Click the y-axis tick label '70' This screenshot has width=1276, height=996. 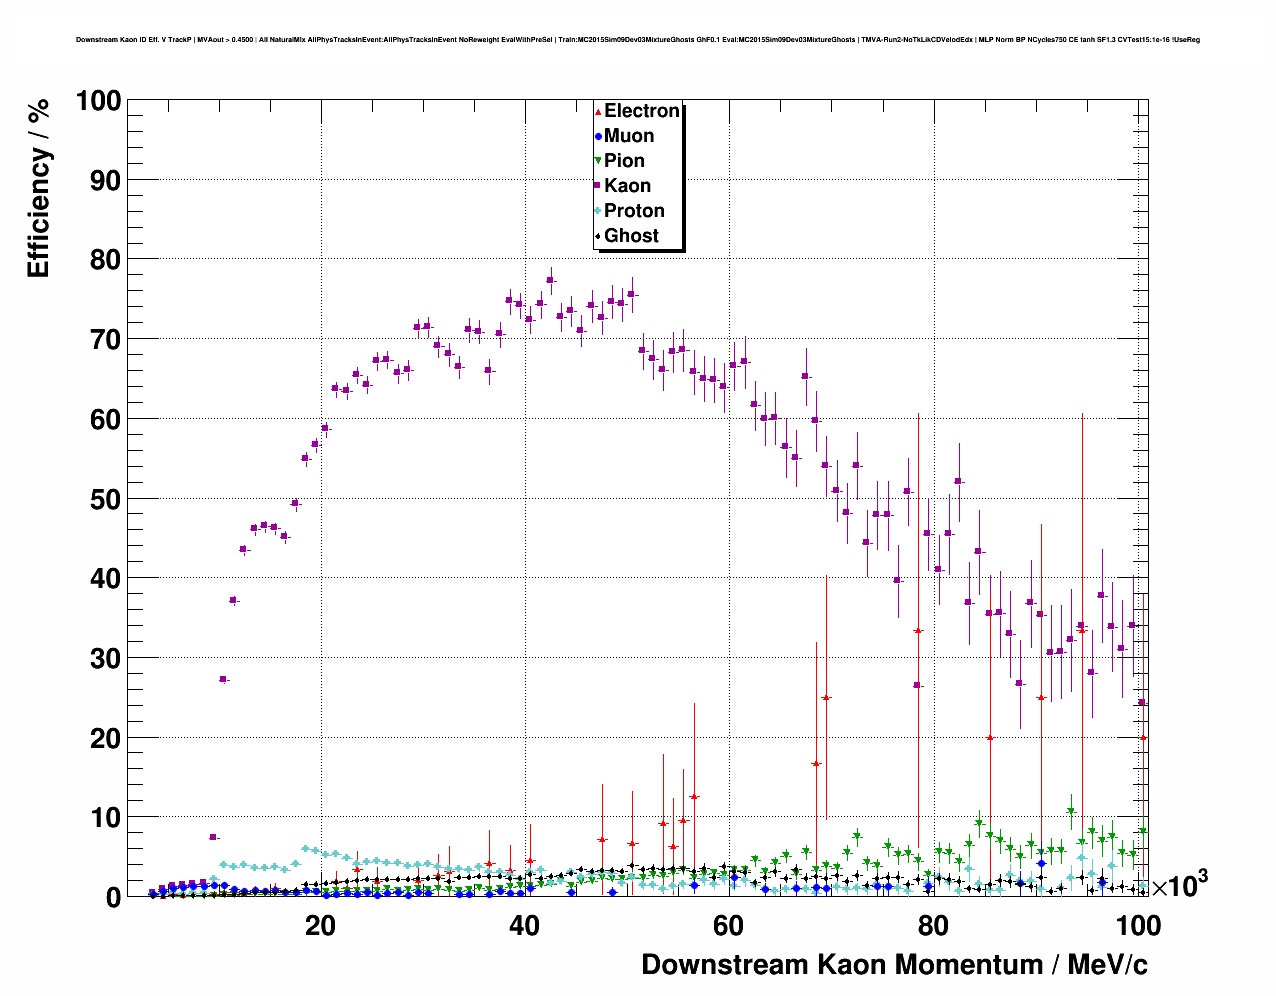click(105, 340)
